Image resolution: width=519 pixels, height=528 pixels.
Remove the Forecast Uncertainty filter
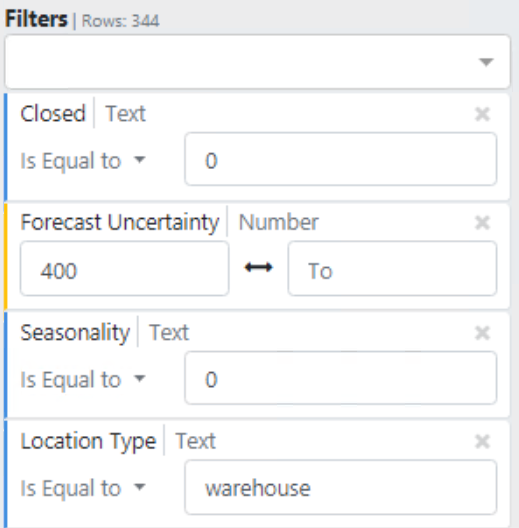click(482, 223)
